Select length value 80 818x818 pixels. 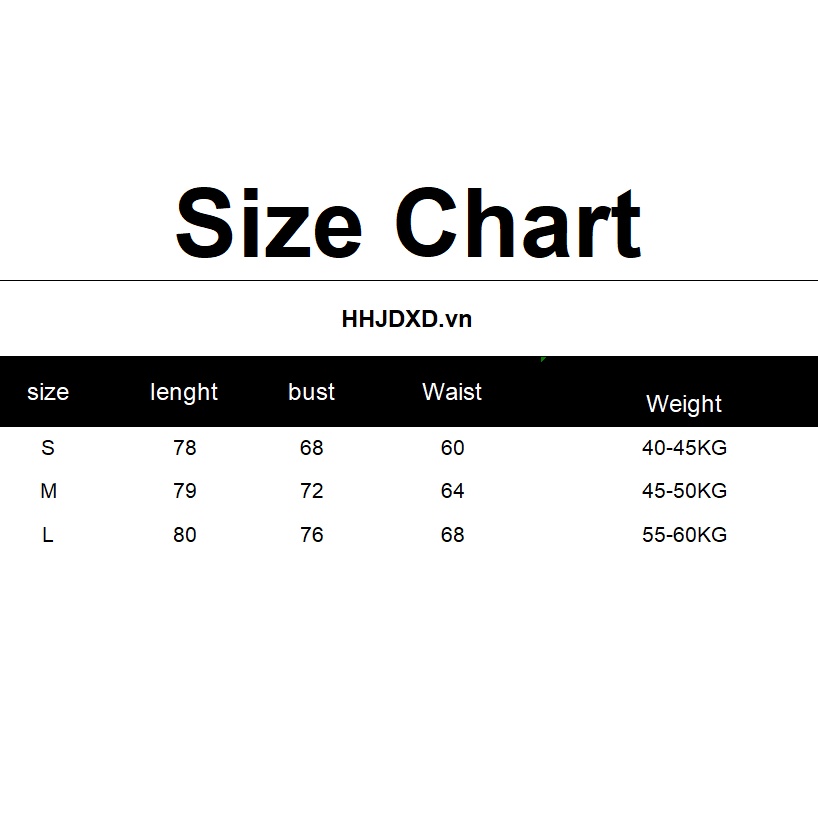[185, 535]
